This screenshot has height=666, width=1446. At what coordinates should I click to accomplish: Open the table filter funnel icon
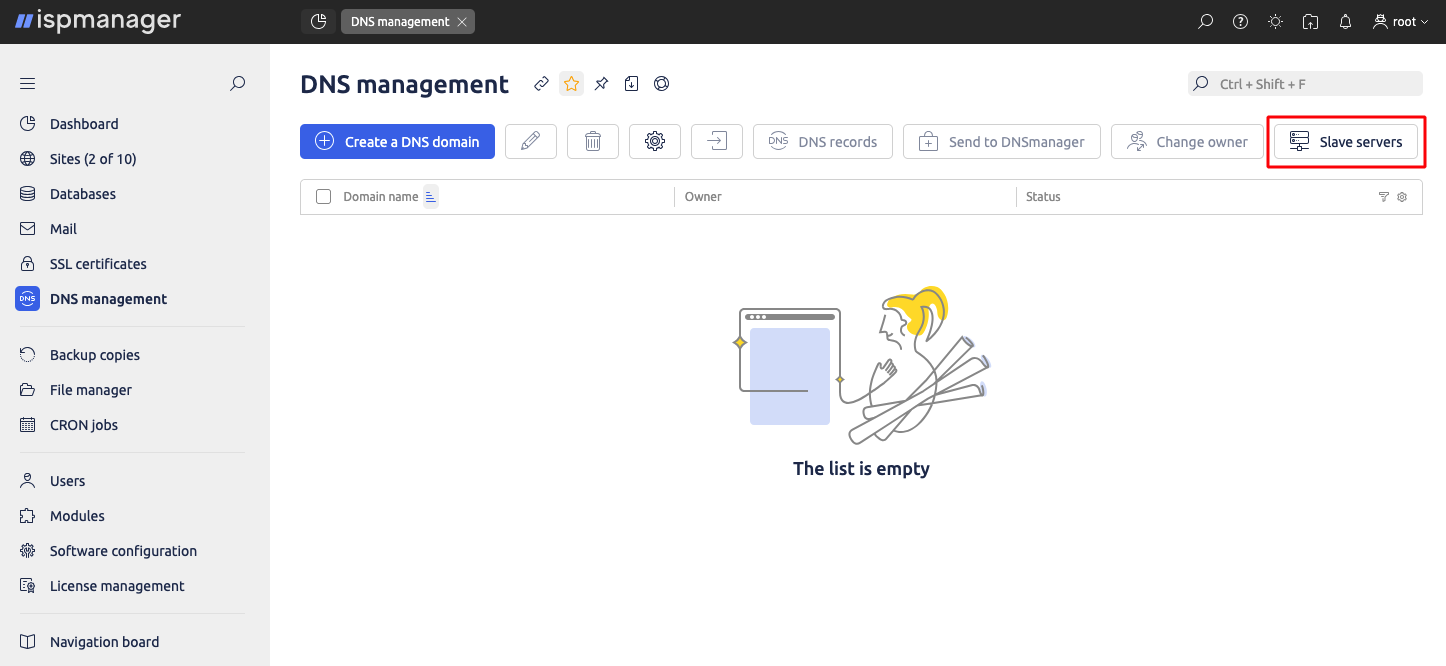click(x=1384, y=197)
